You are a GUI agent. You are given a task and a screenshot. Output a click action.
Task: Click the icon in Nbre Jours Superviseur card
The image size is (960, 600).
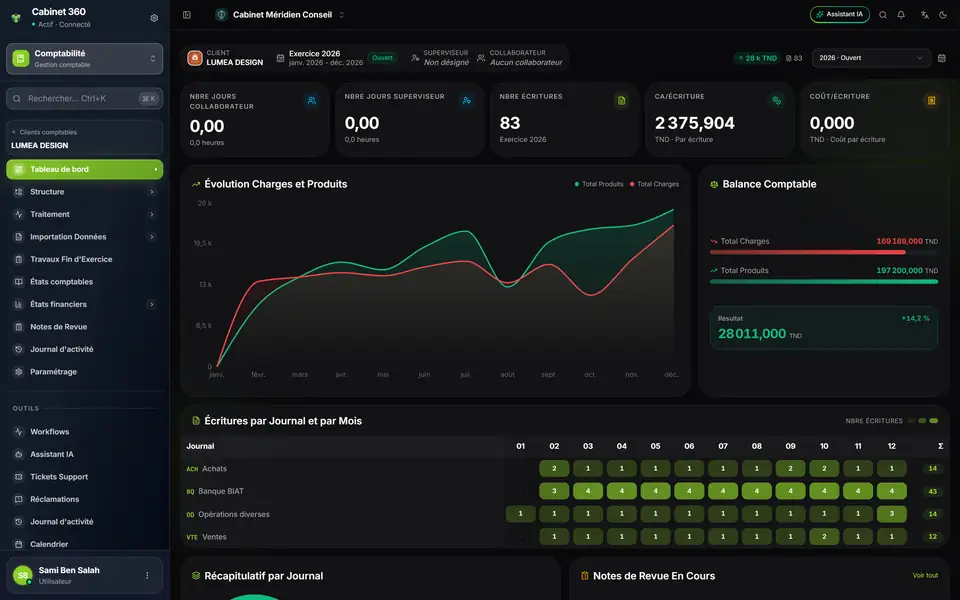coord(467,100)
